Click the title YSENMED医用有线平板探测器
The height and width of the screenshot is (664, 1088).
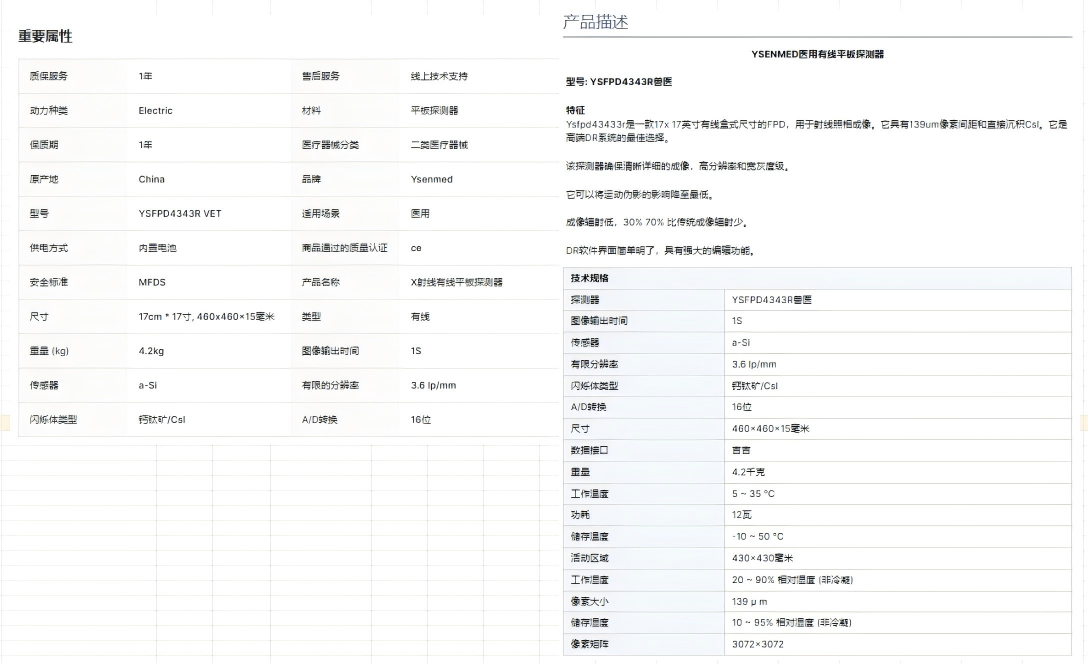point(817,54)
